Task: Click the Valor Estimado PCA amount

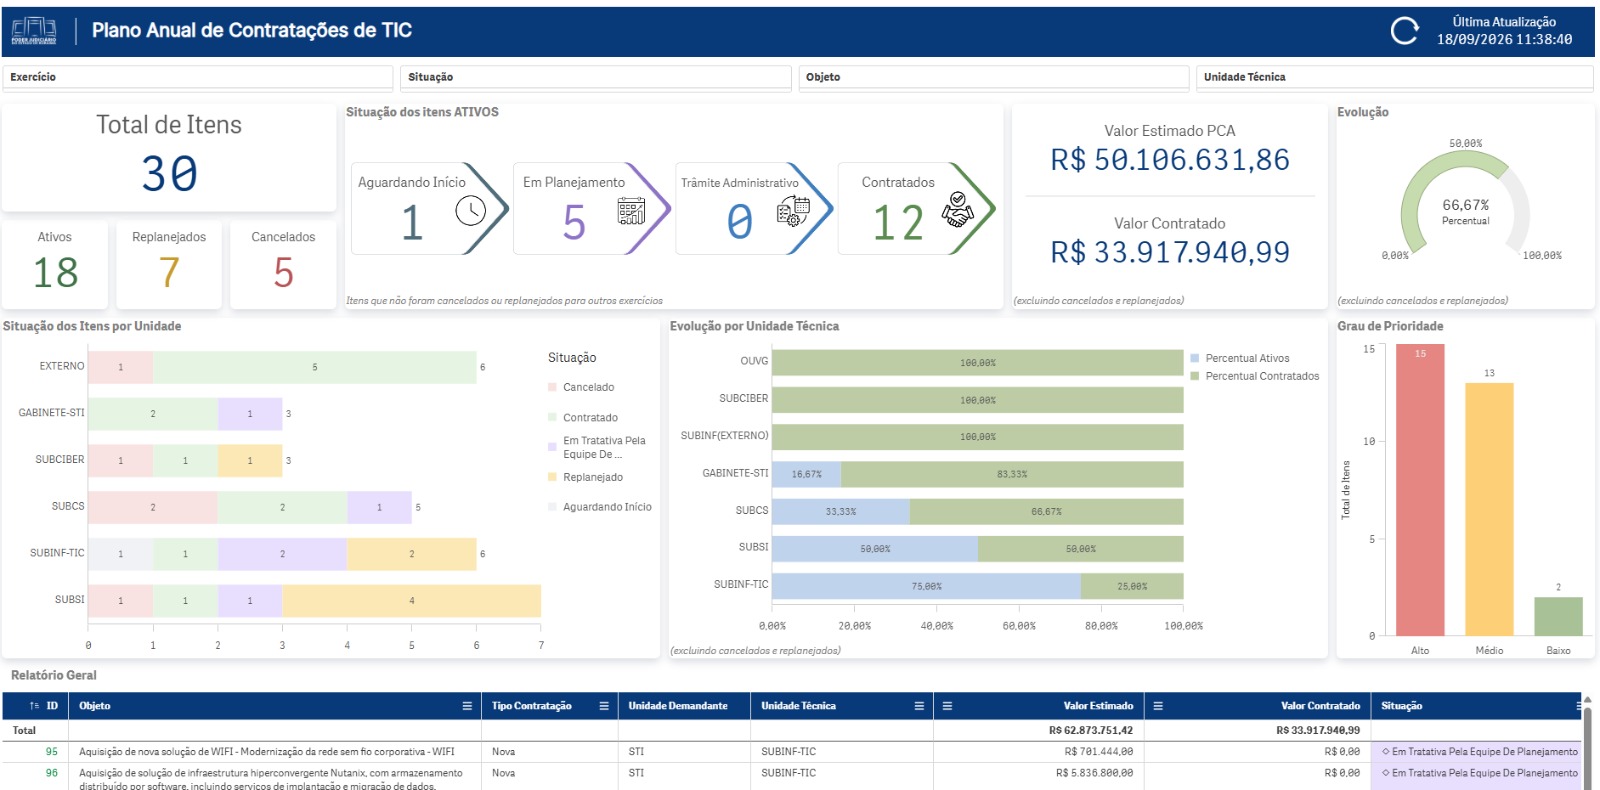Action: tap(1170, 160)
